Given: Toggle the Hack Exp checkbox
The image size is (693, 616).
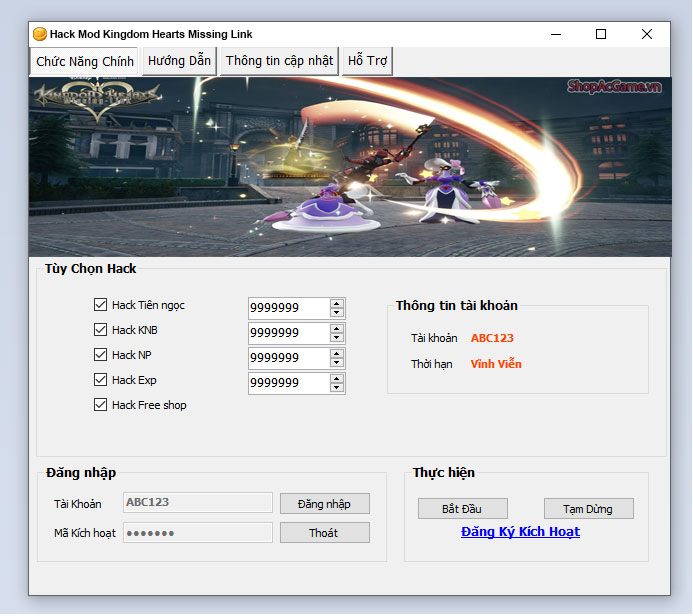Looking at the screenshot, I should click(x=100, y=380).
